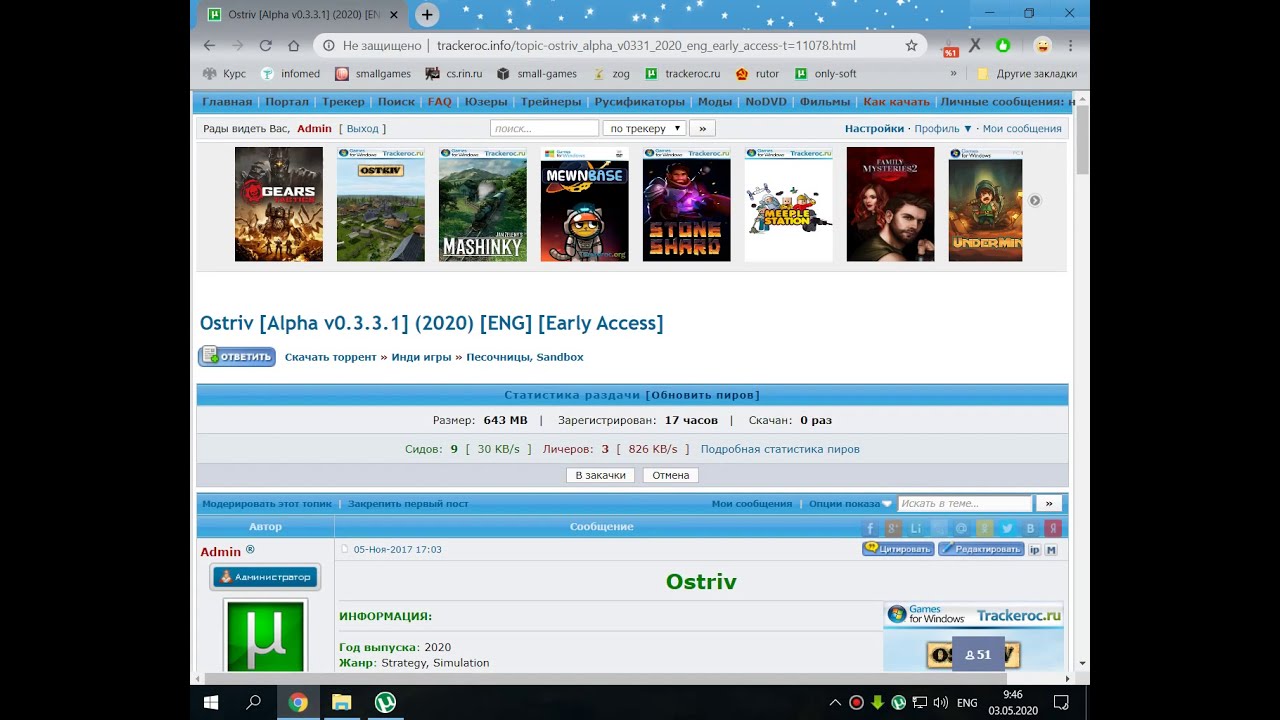Open the Stoneshard game cover

(686, 204)
